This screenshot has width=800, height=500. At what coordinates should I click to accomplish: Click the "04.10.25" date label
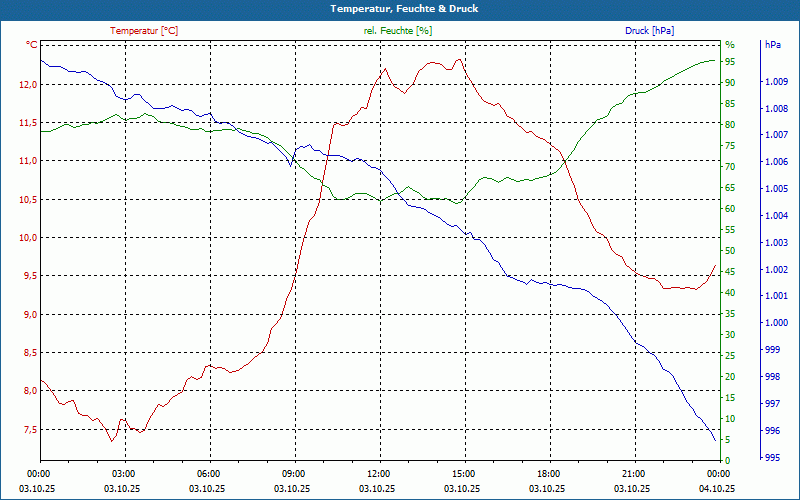click(717, 489)
